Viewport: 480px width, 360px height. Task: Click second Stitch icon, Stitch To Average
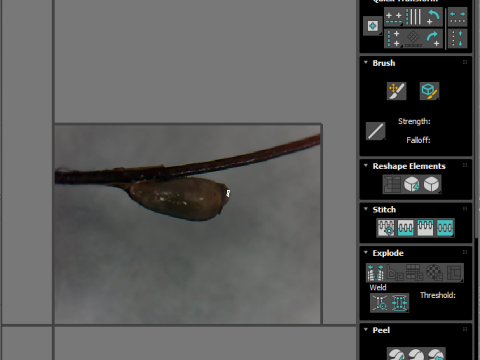click(x=406, y=228)
